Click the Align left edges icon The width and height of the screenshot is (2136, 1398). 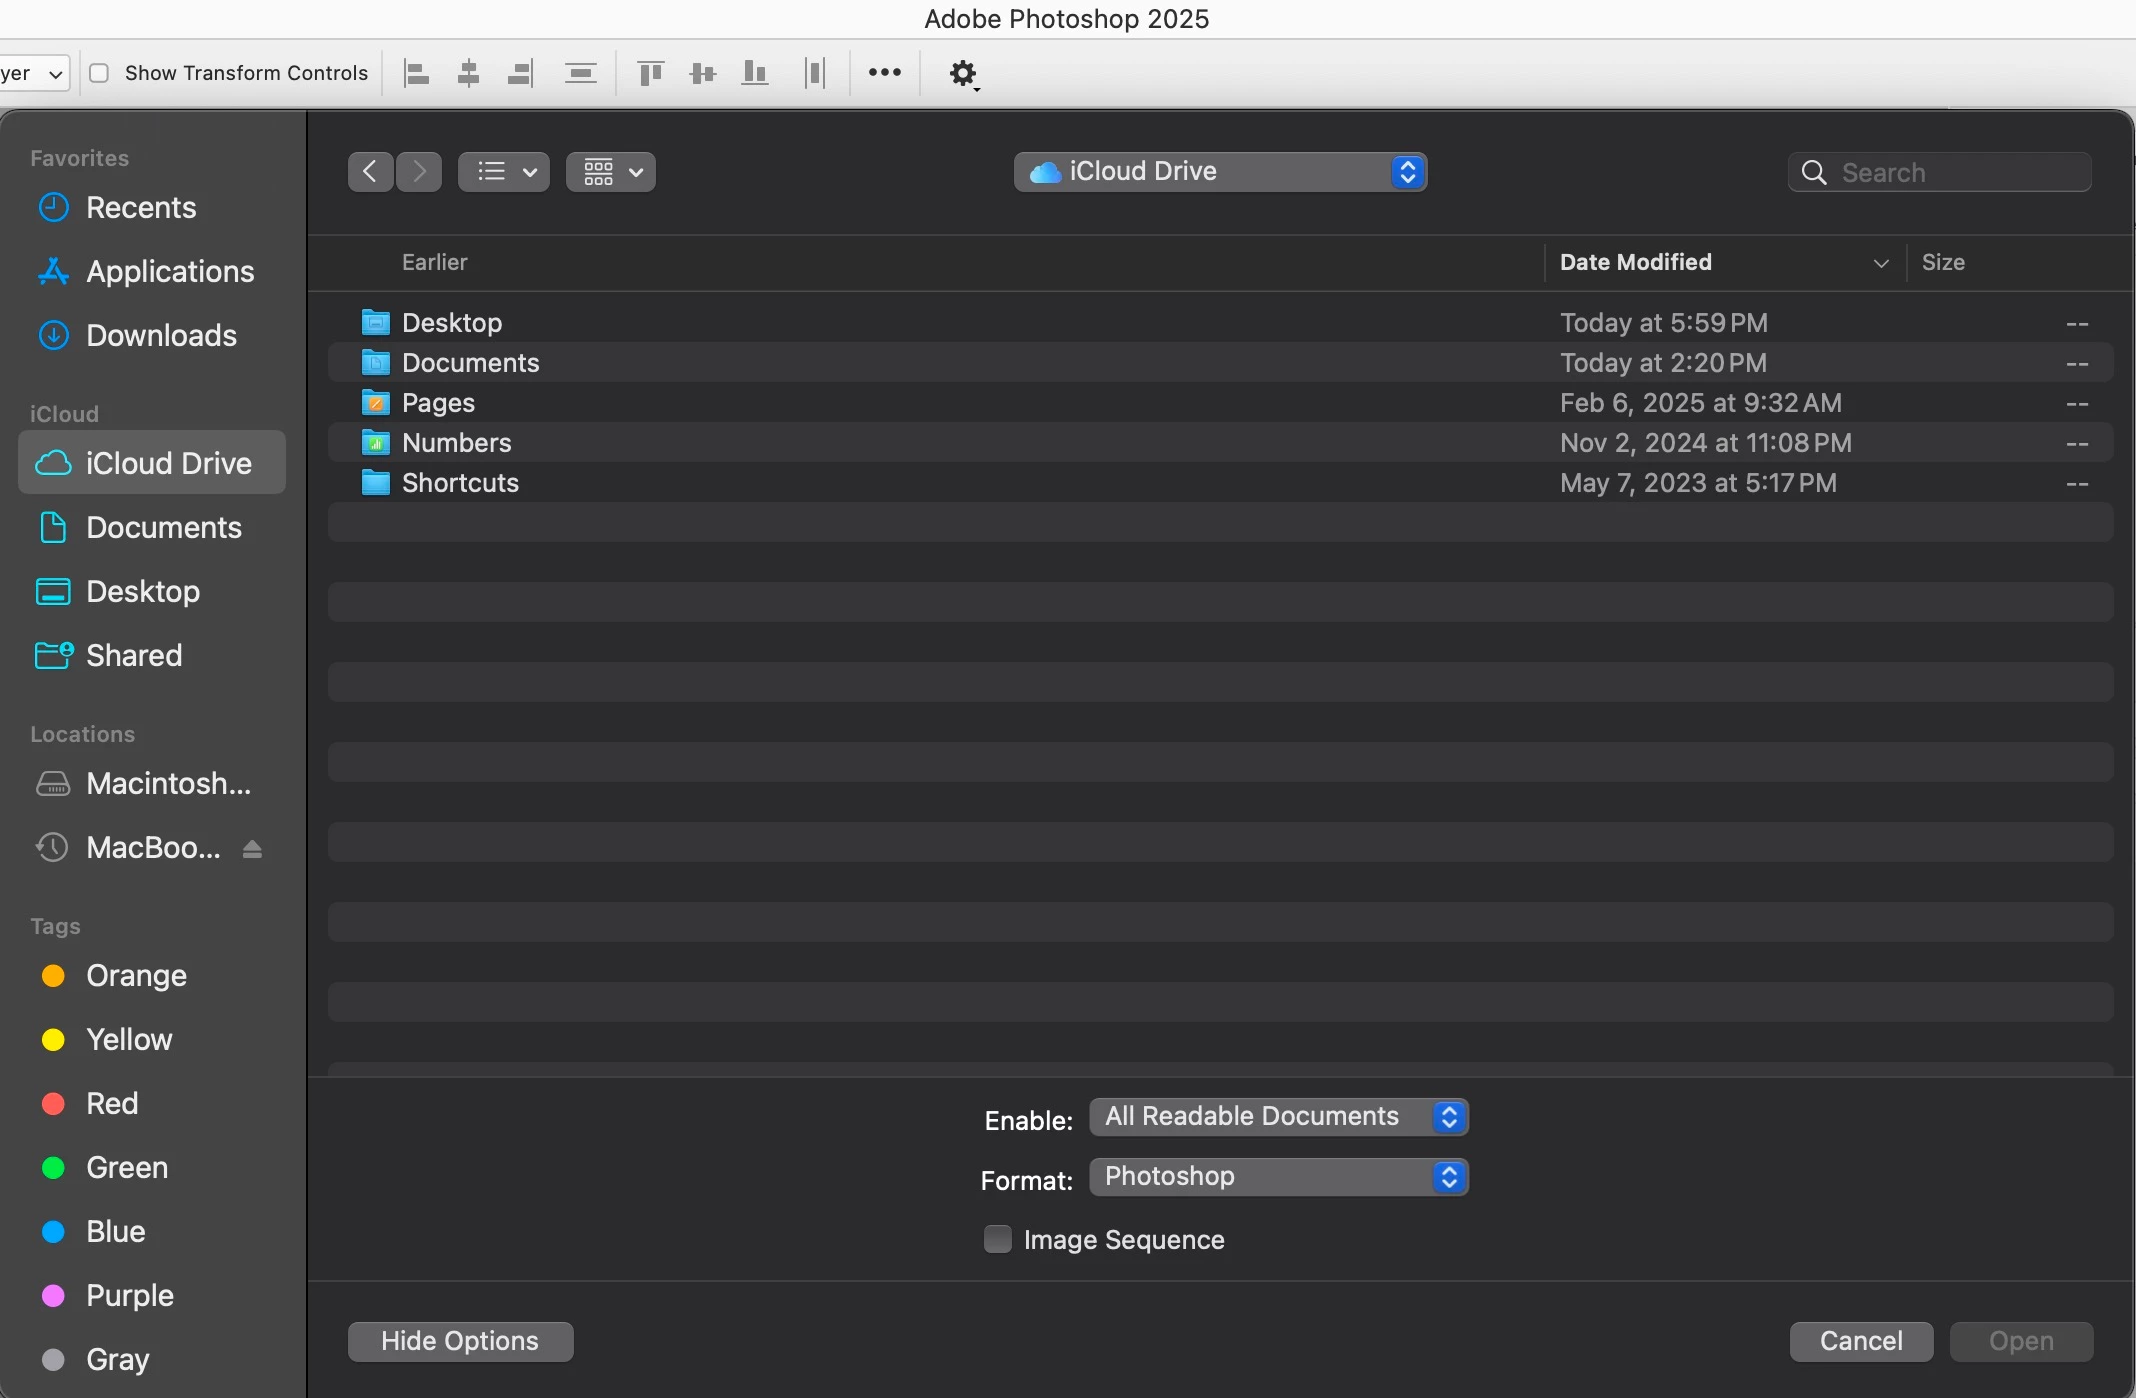[416, 73]
